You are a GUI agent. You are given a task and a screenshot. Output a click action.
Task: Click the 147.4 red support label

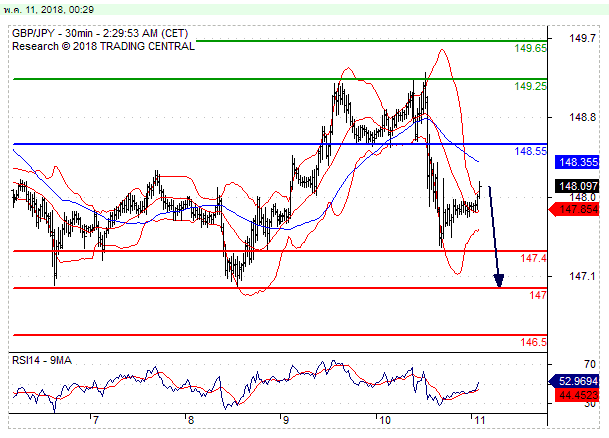click(x=533, y=258)
